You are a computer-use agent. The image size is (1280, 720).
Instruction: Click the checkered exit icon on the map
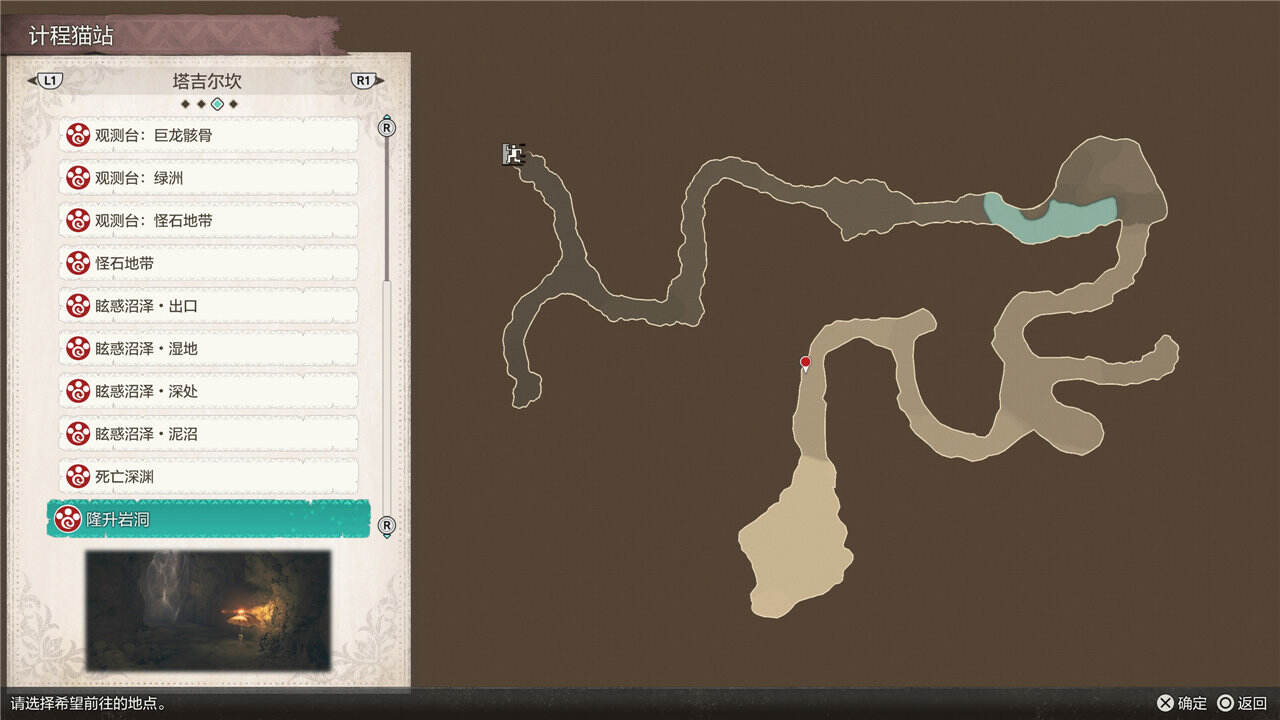[x=513, y=154]
